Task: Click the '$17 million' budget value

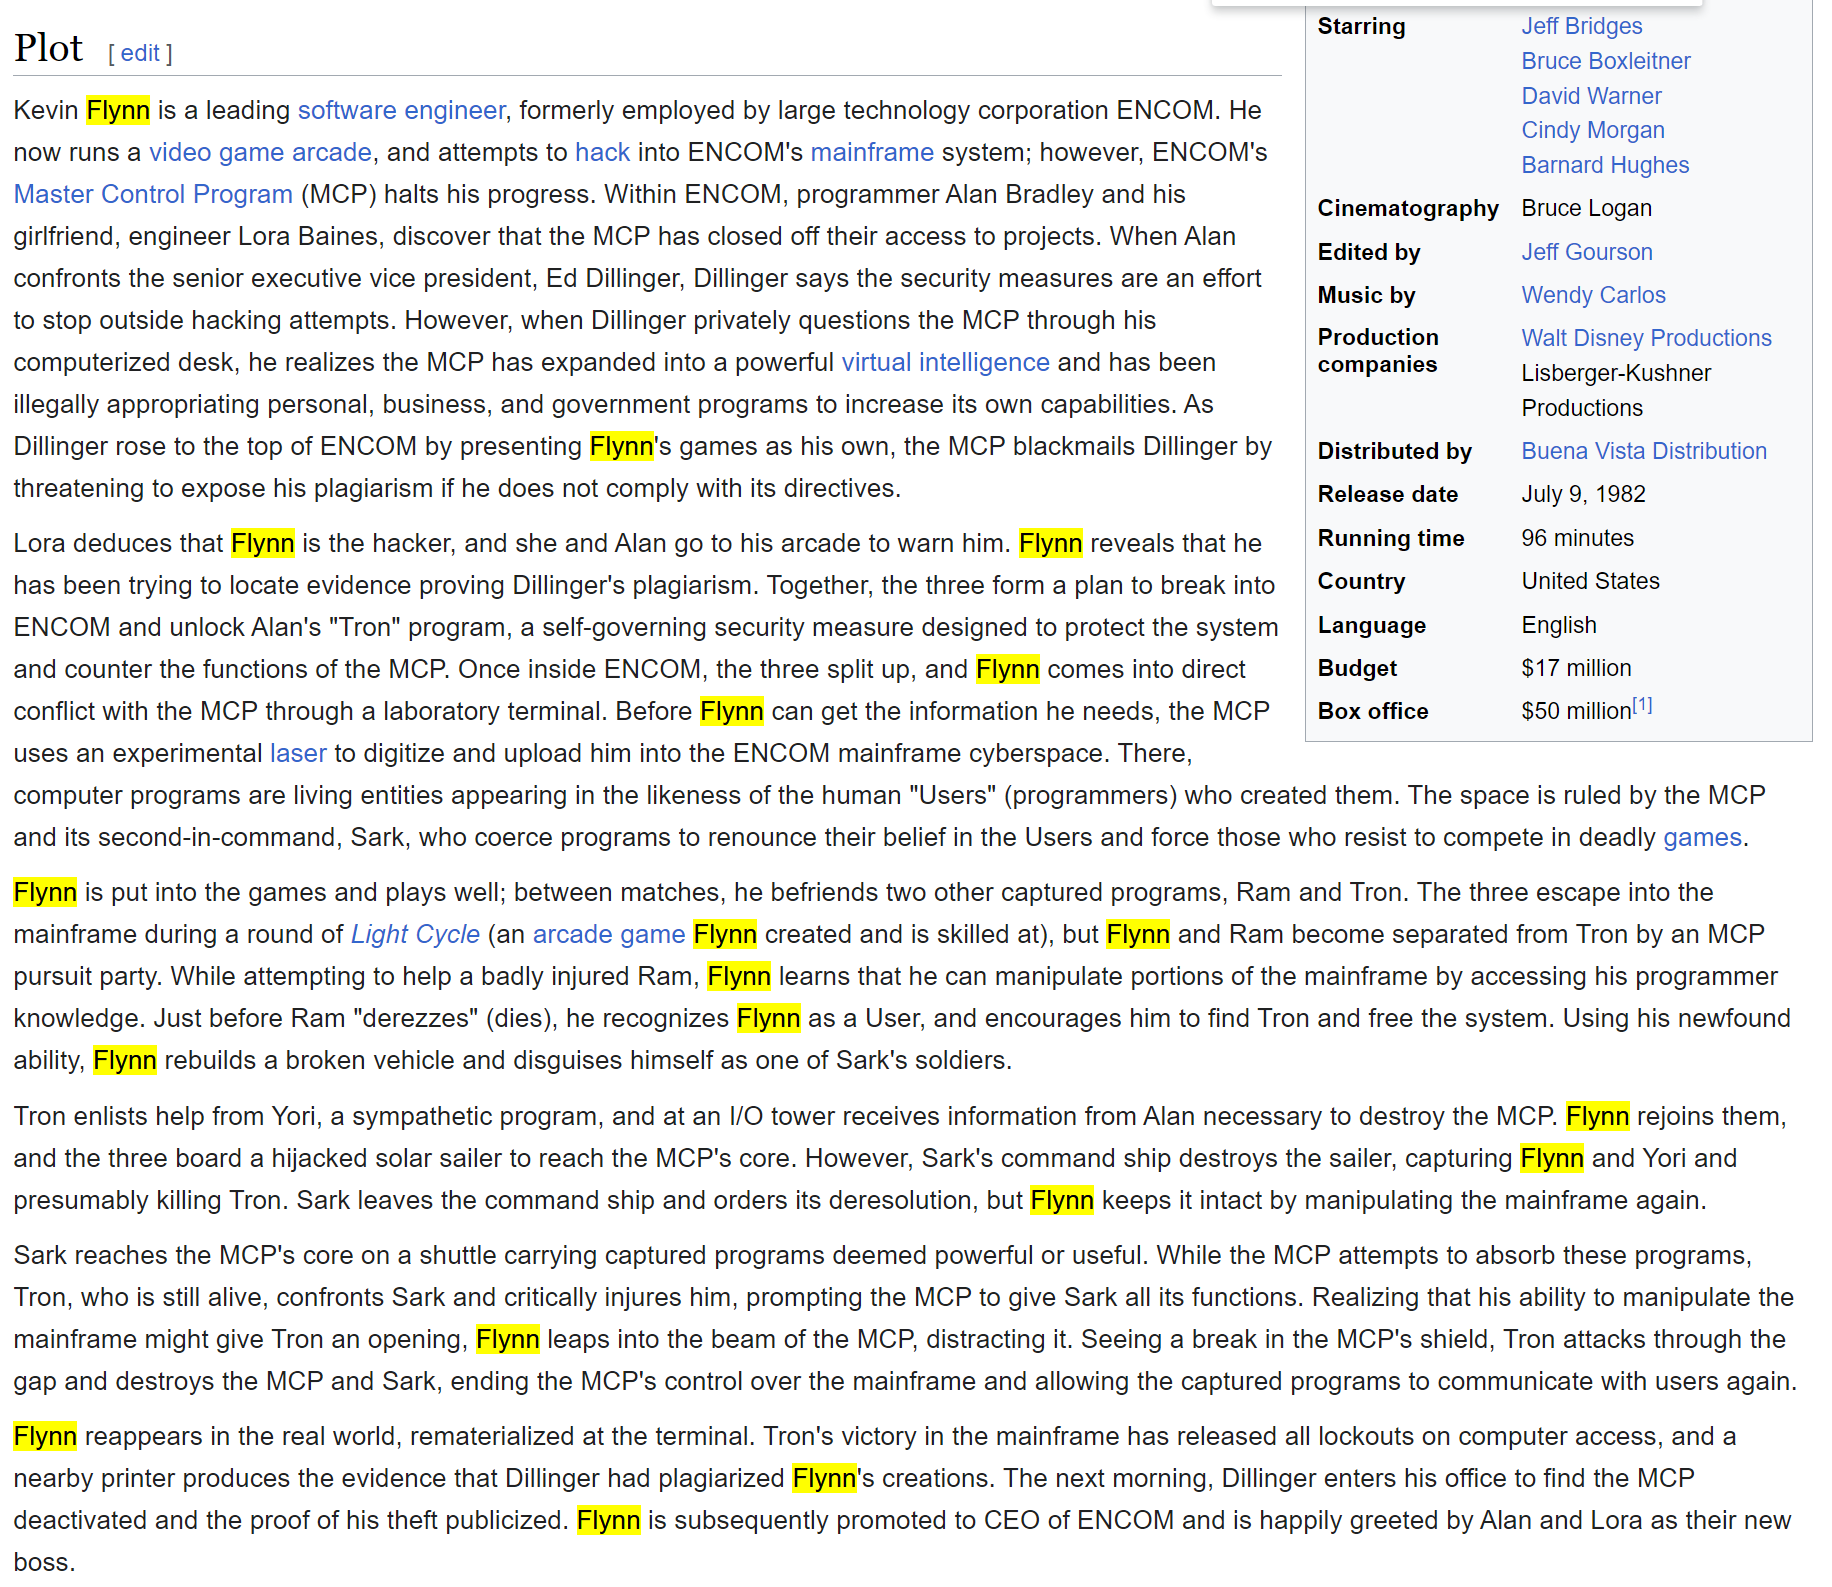Action: (x=1577, y=668)
